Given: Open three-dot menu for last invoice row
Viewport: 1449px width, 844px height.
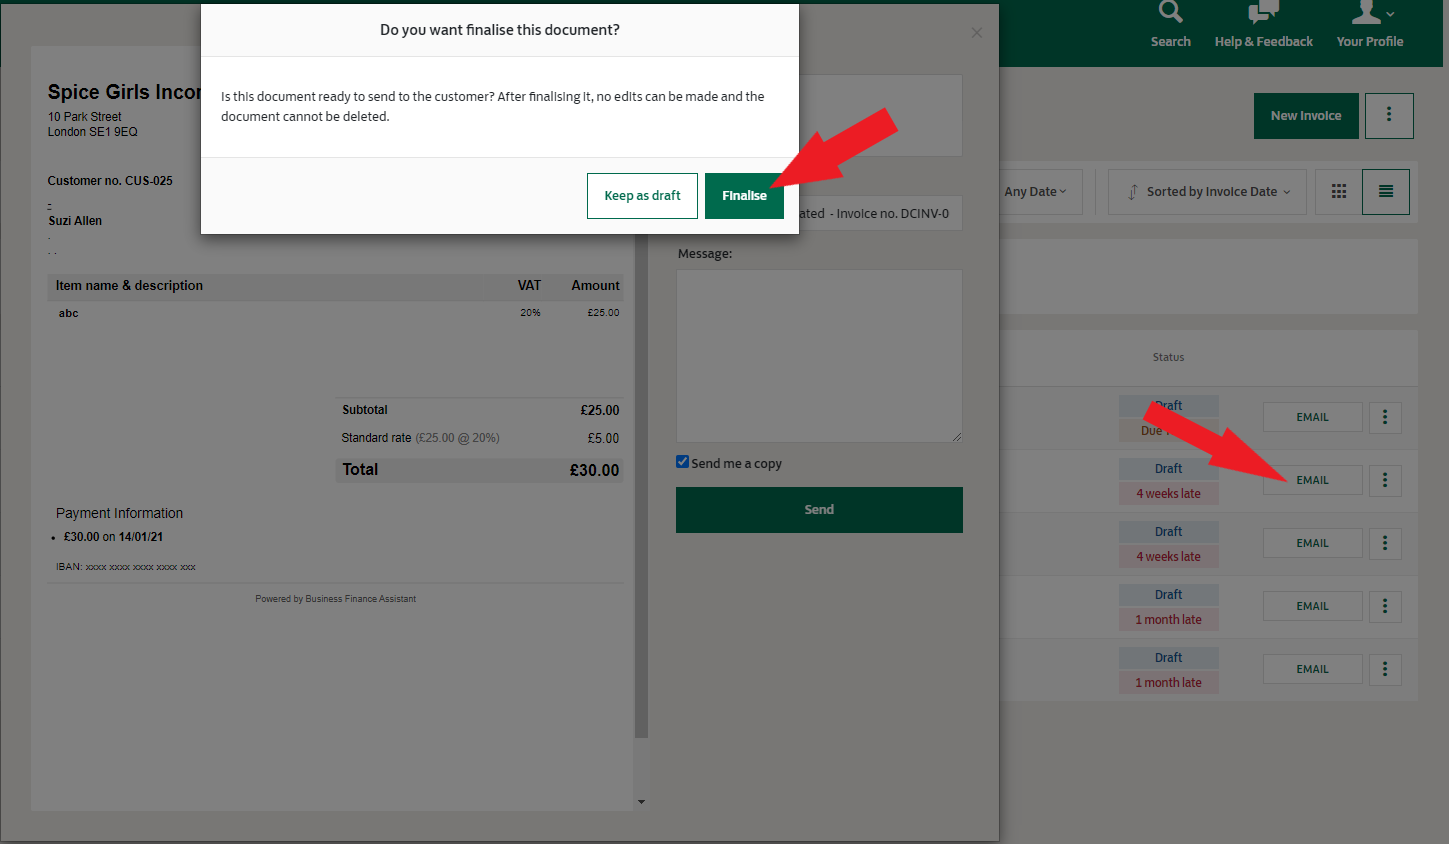Looking at the screenshot, I should [1384, 669].
